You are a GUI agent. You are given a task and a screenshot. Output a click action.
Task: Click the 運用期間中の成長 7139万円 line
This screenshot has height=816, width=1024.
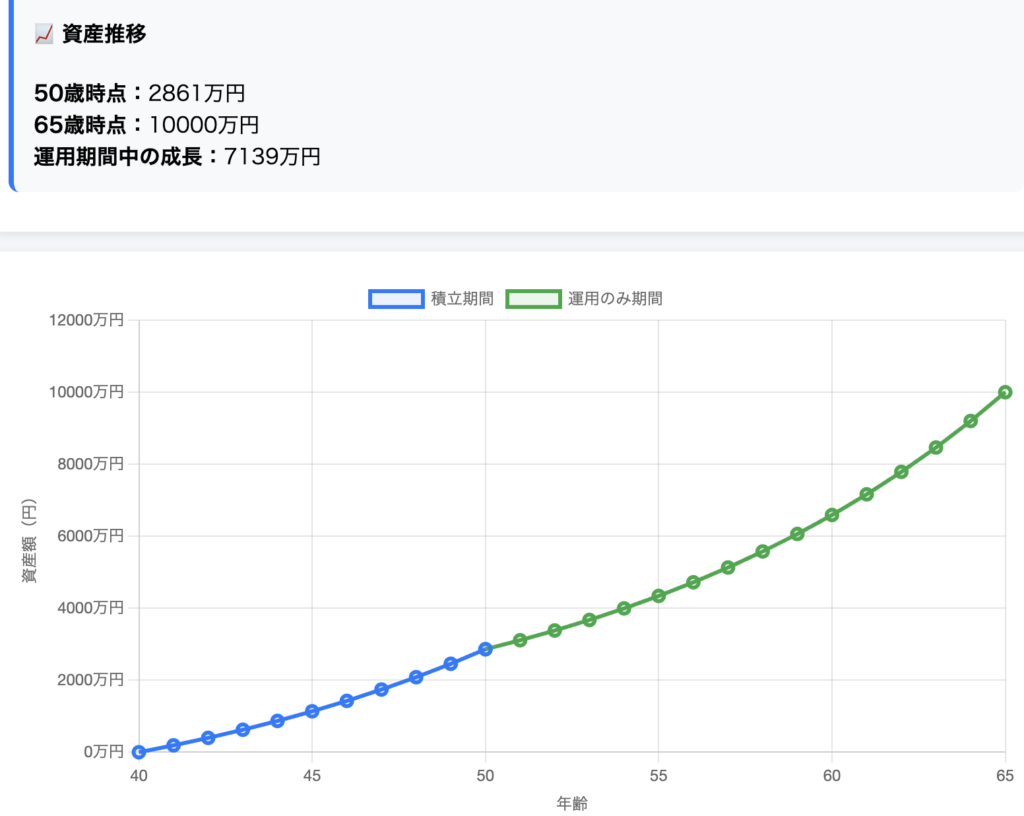coord(178,156)
